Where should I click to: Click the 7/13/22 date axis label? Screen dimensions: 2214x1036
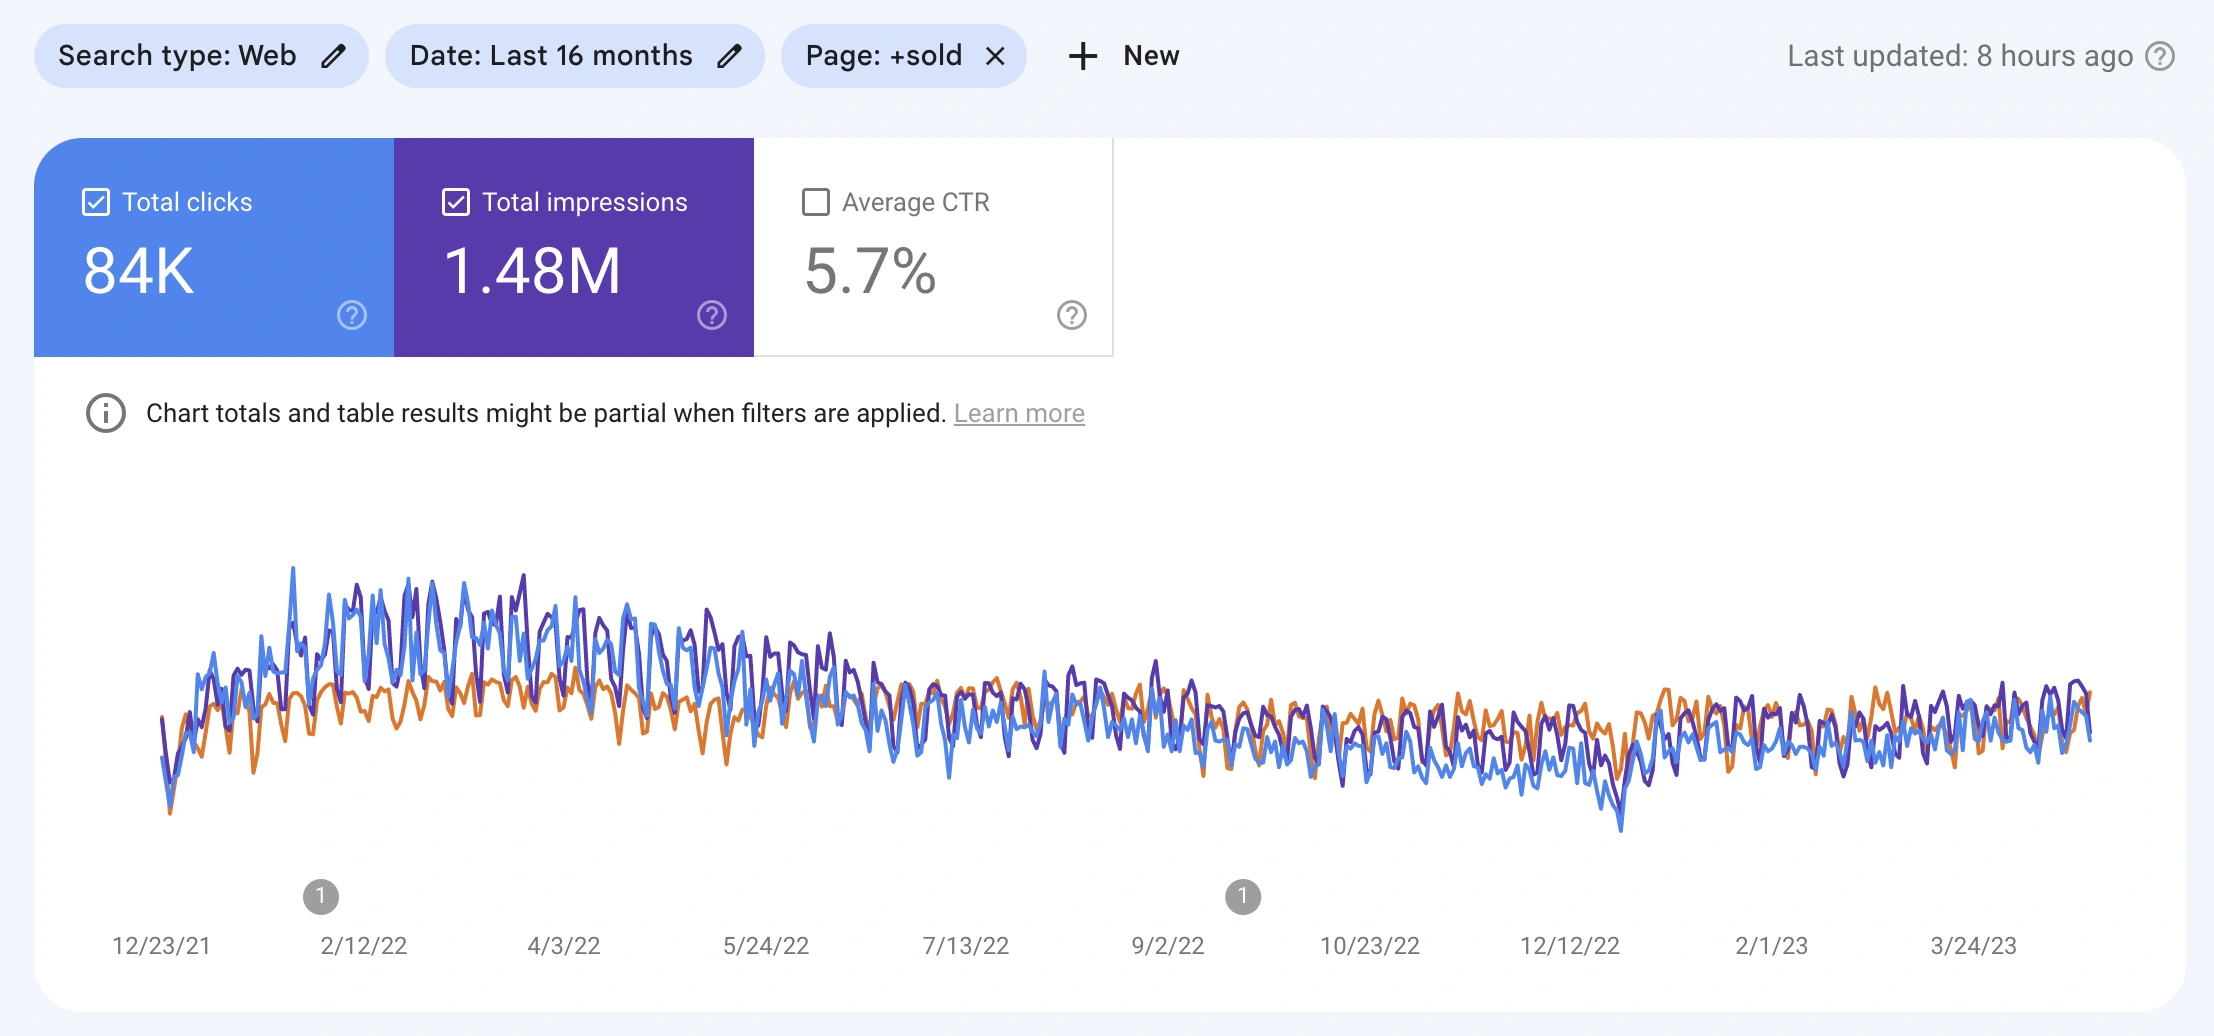coord(966,946)
